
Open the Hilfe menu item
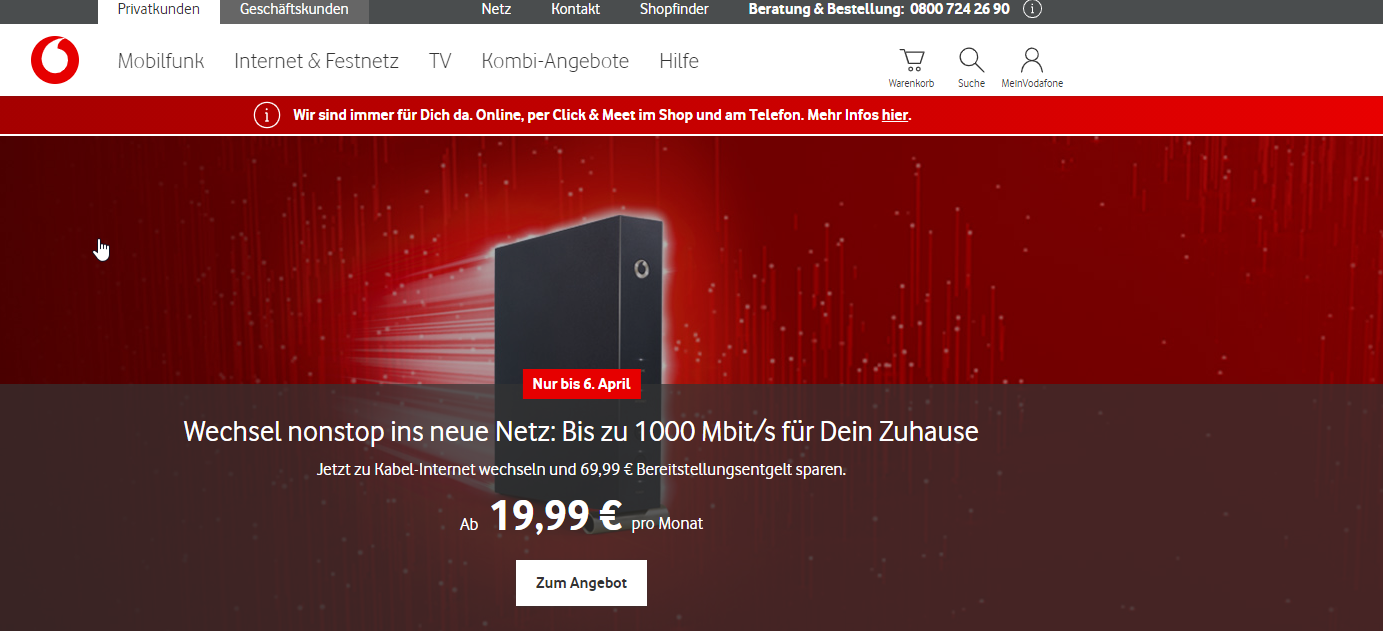[x=679, y=61]
